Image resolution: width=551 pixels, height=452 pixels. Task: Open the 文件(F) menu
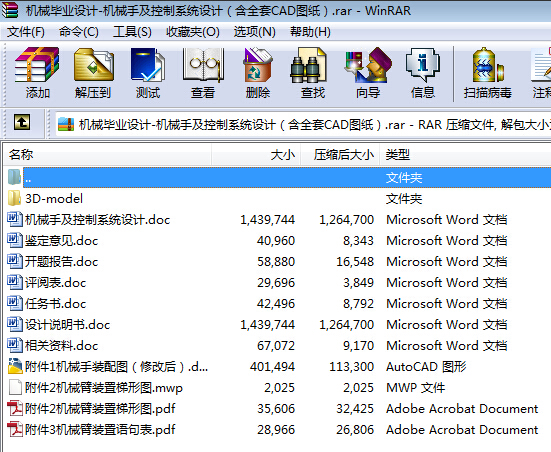coord(26,32)
